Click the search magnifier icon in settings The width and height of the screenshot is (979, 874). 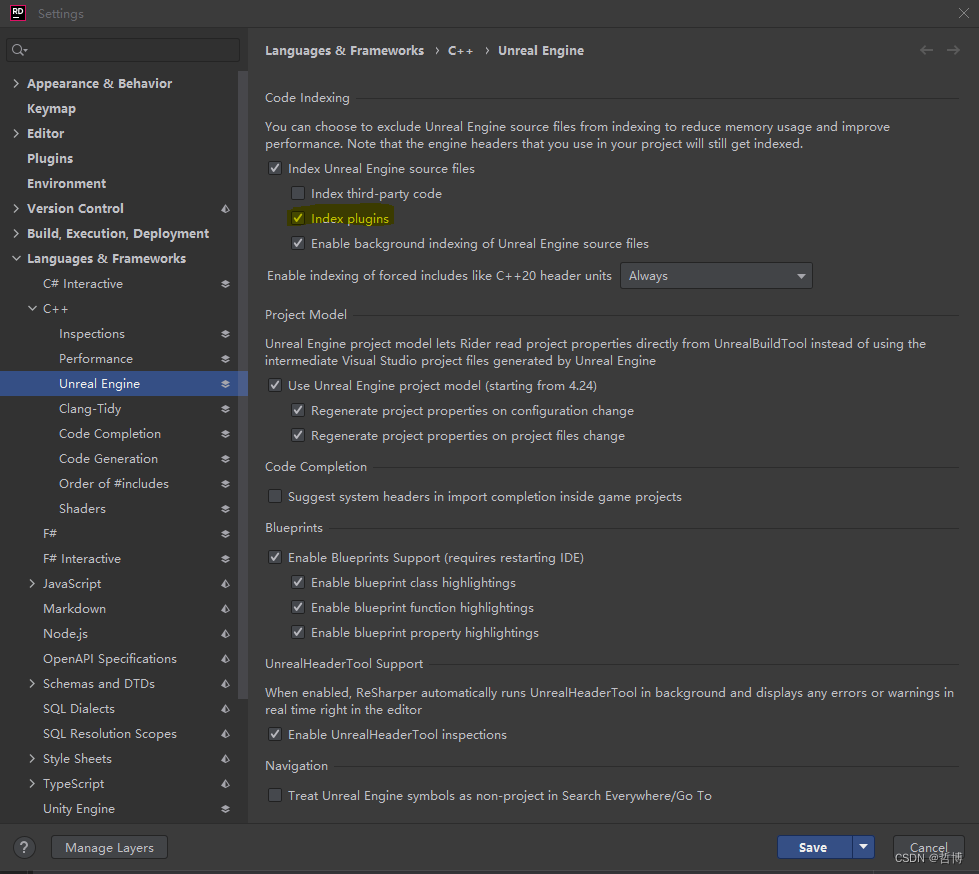point(19,50)
